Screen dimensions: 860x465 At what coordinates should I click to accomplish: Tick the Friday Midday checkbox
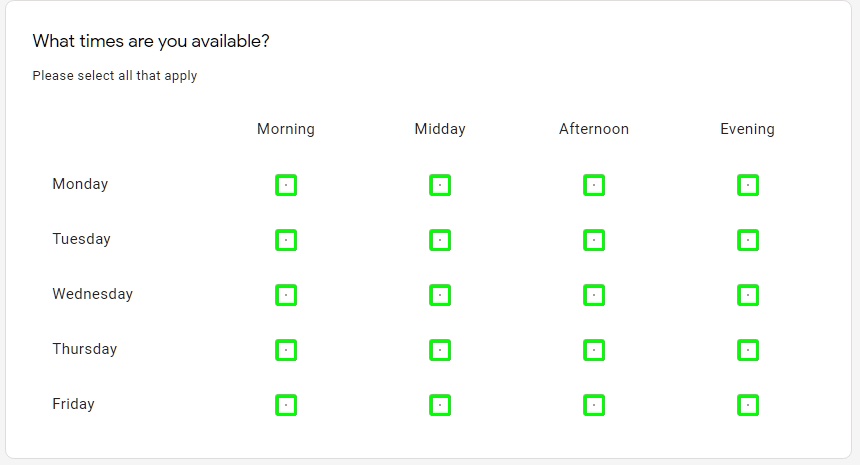click(x=440, y=405)
